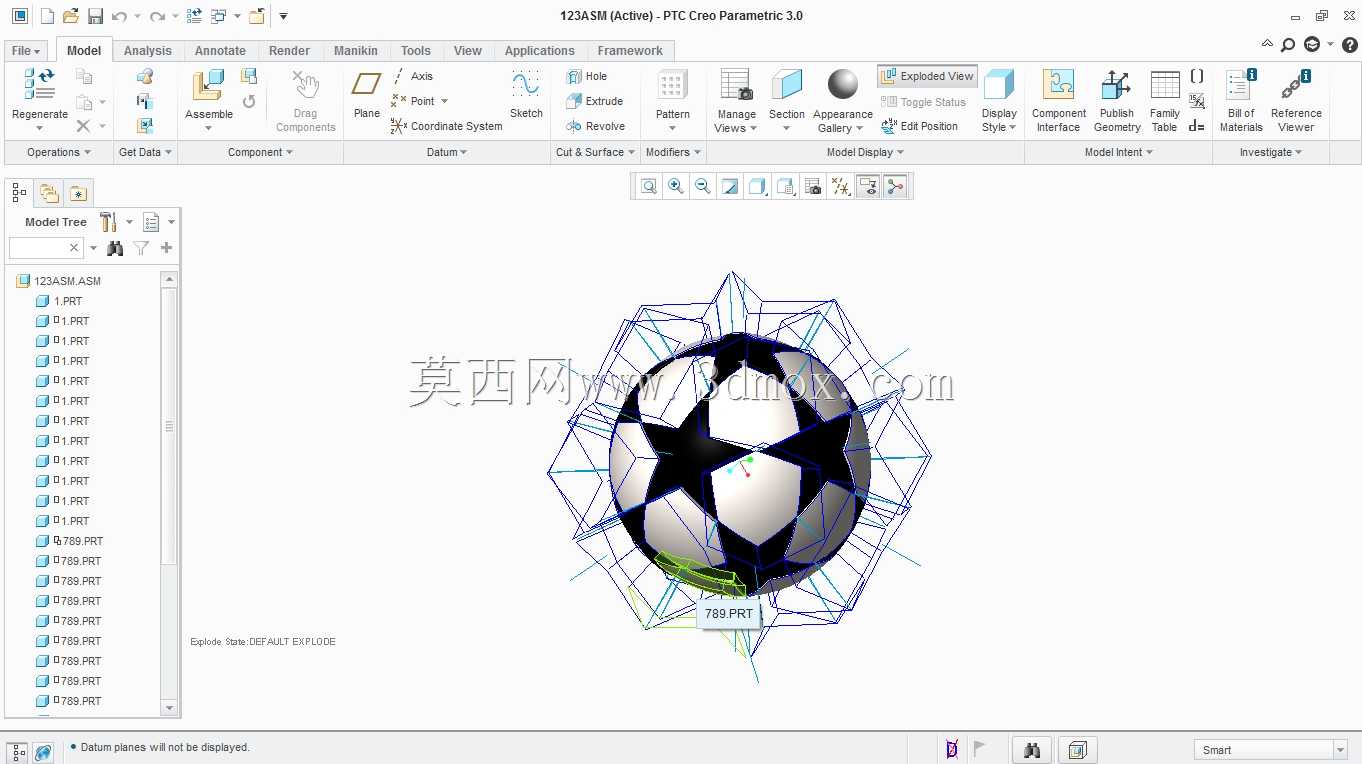Click the command search magnifier icon
1362x764 pixels.
pos(1288,45)
